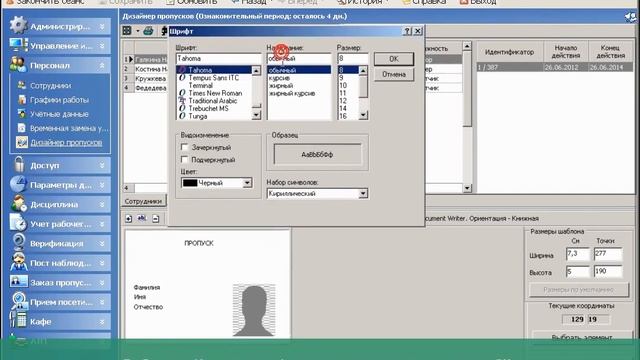Click the help question-mark in Шрифт dialog
The height and width of the screenshot is (360, 640).
point(407,31)
